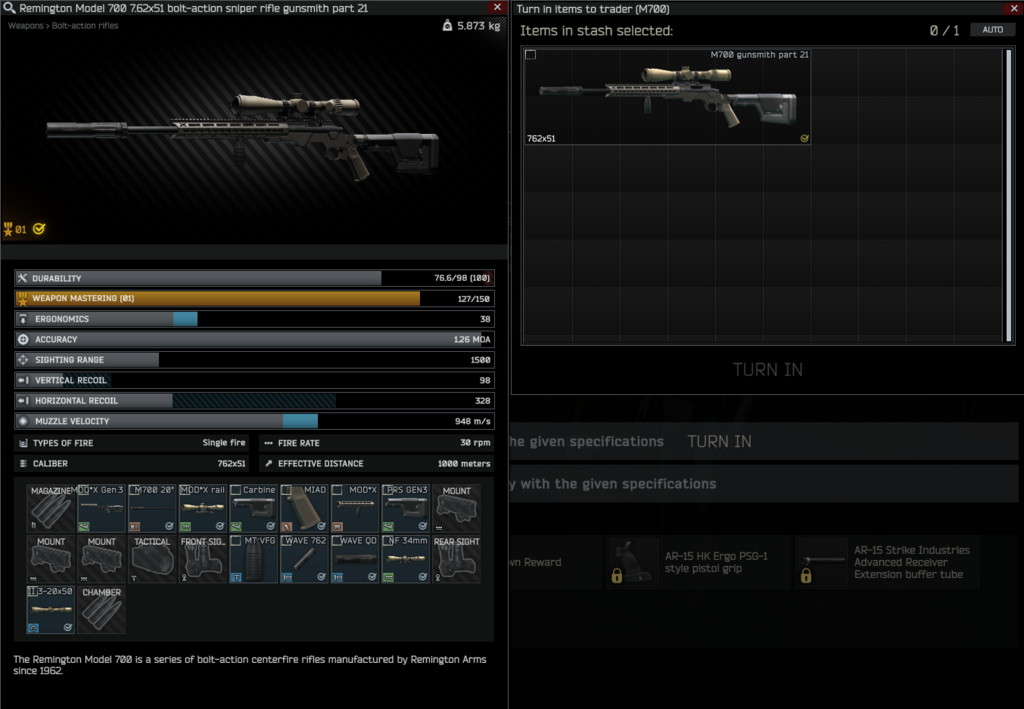
Task: Select the 3-20x50 scope mod slot
Action: pyautogui.click(x=51, y=610)
